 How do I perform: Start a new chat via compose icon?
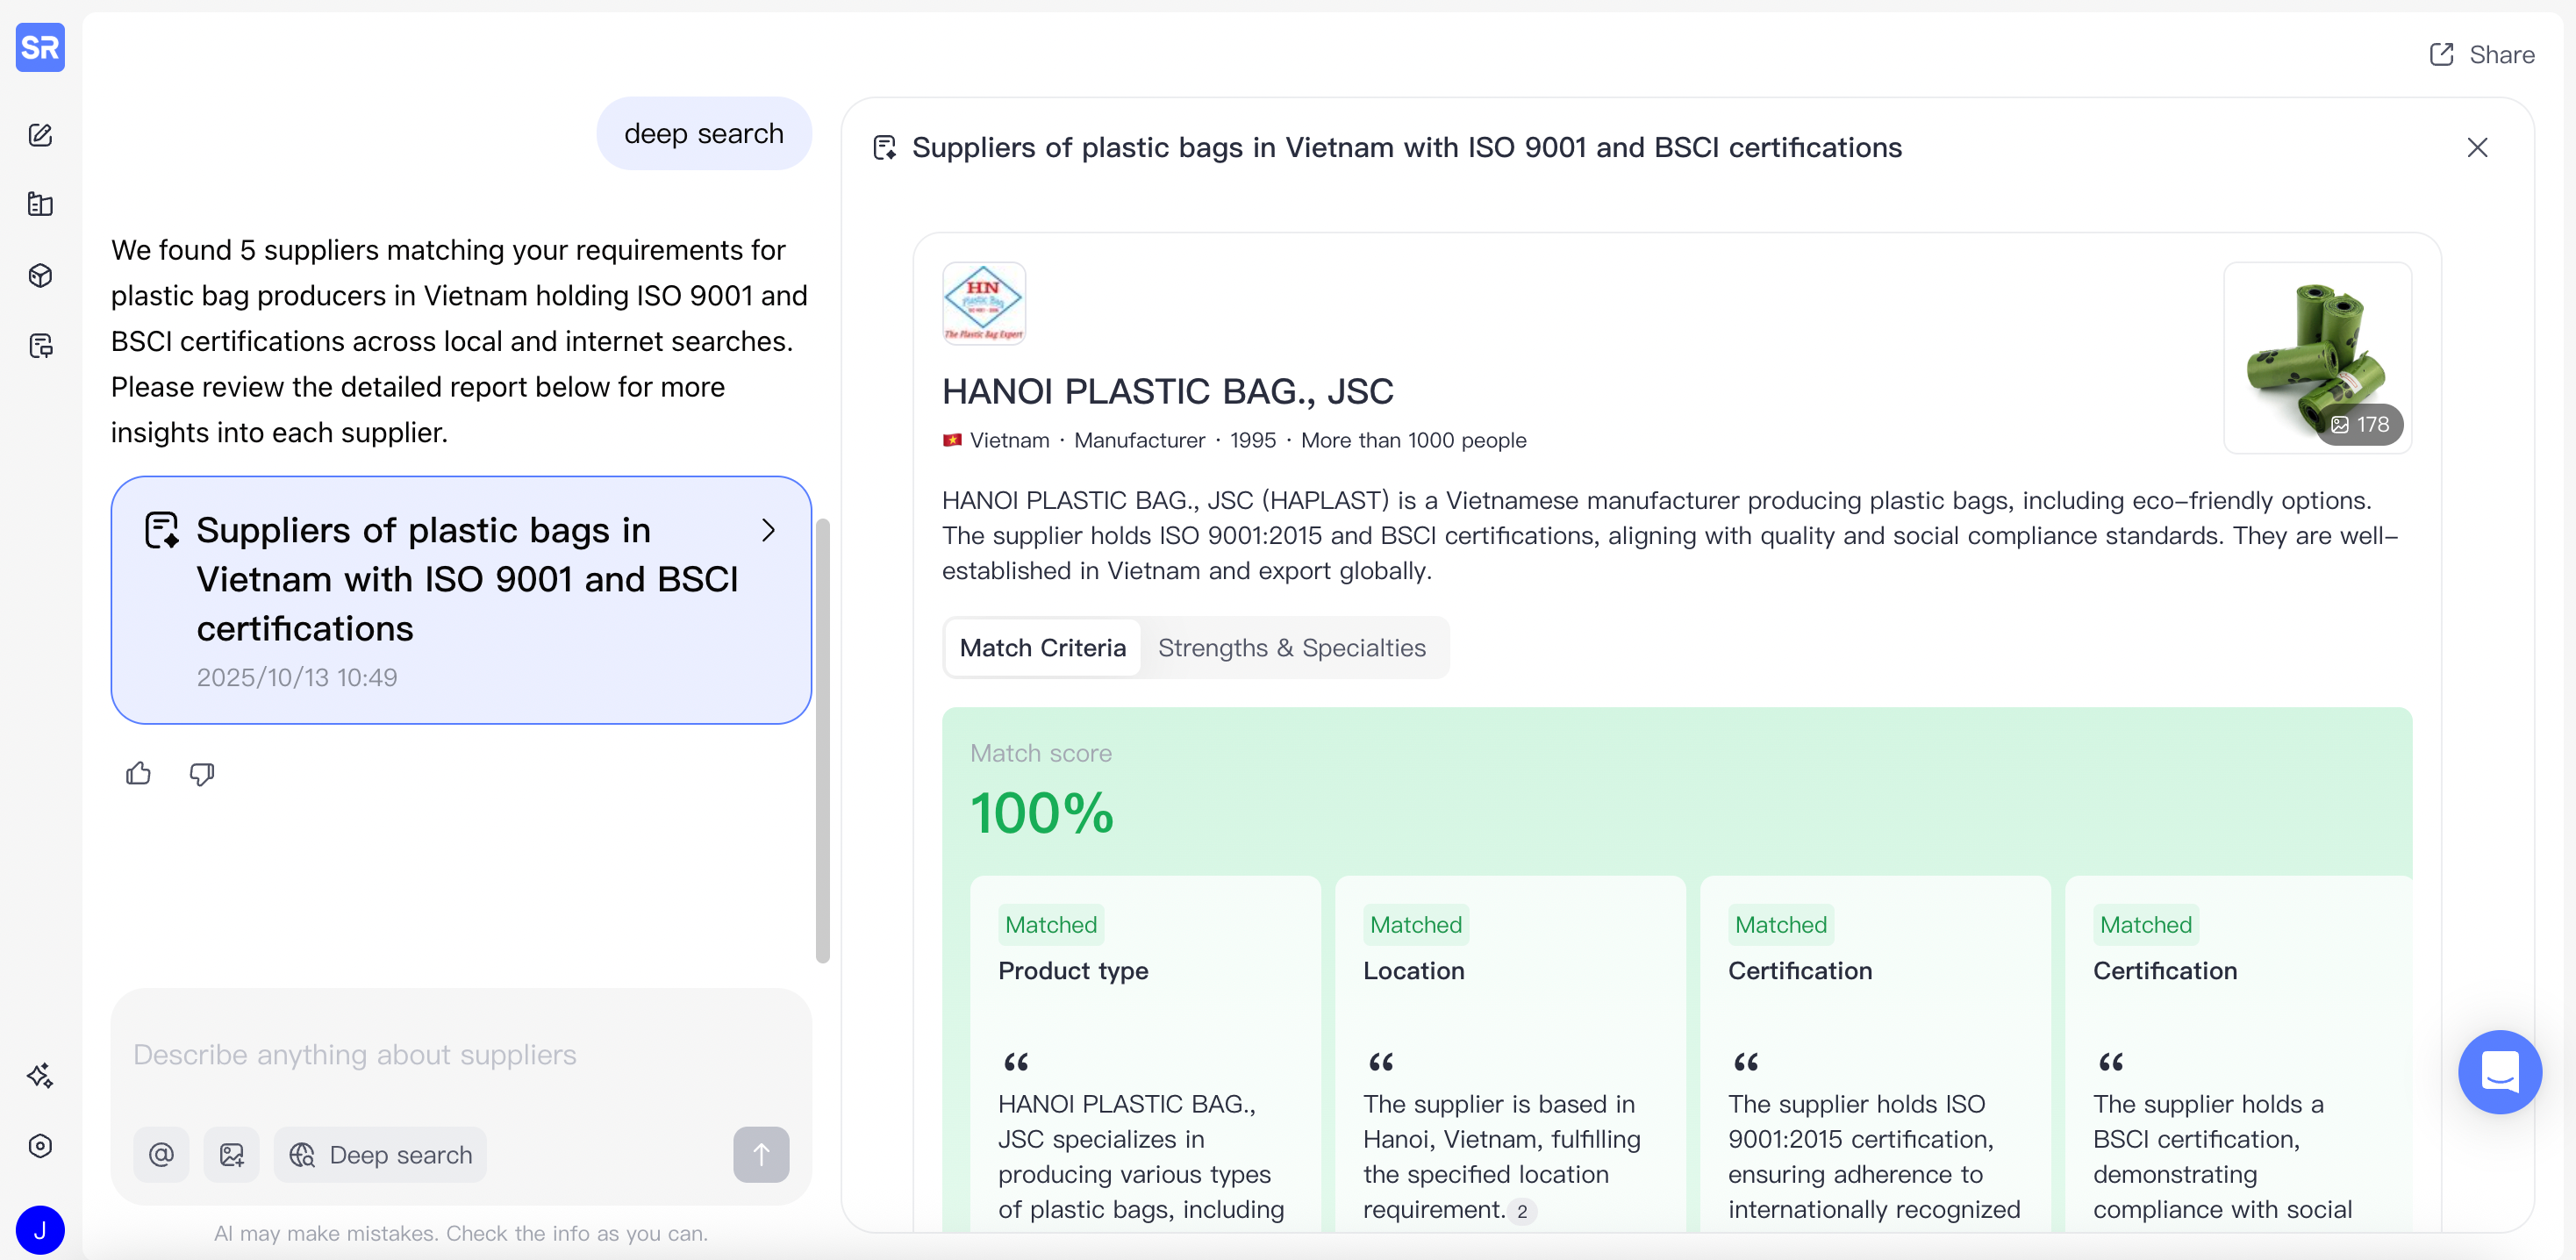[40, 135]
